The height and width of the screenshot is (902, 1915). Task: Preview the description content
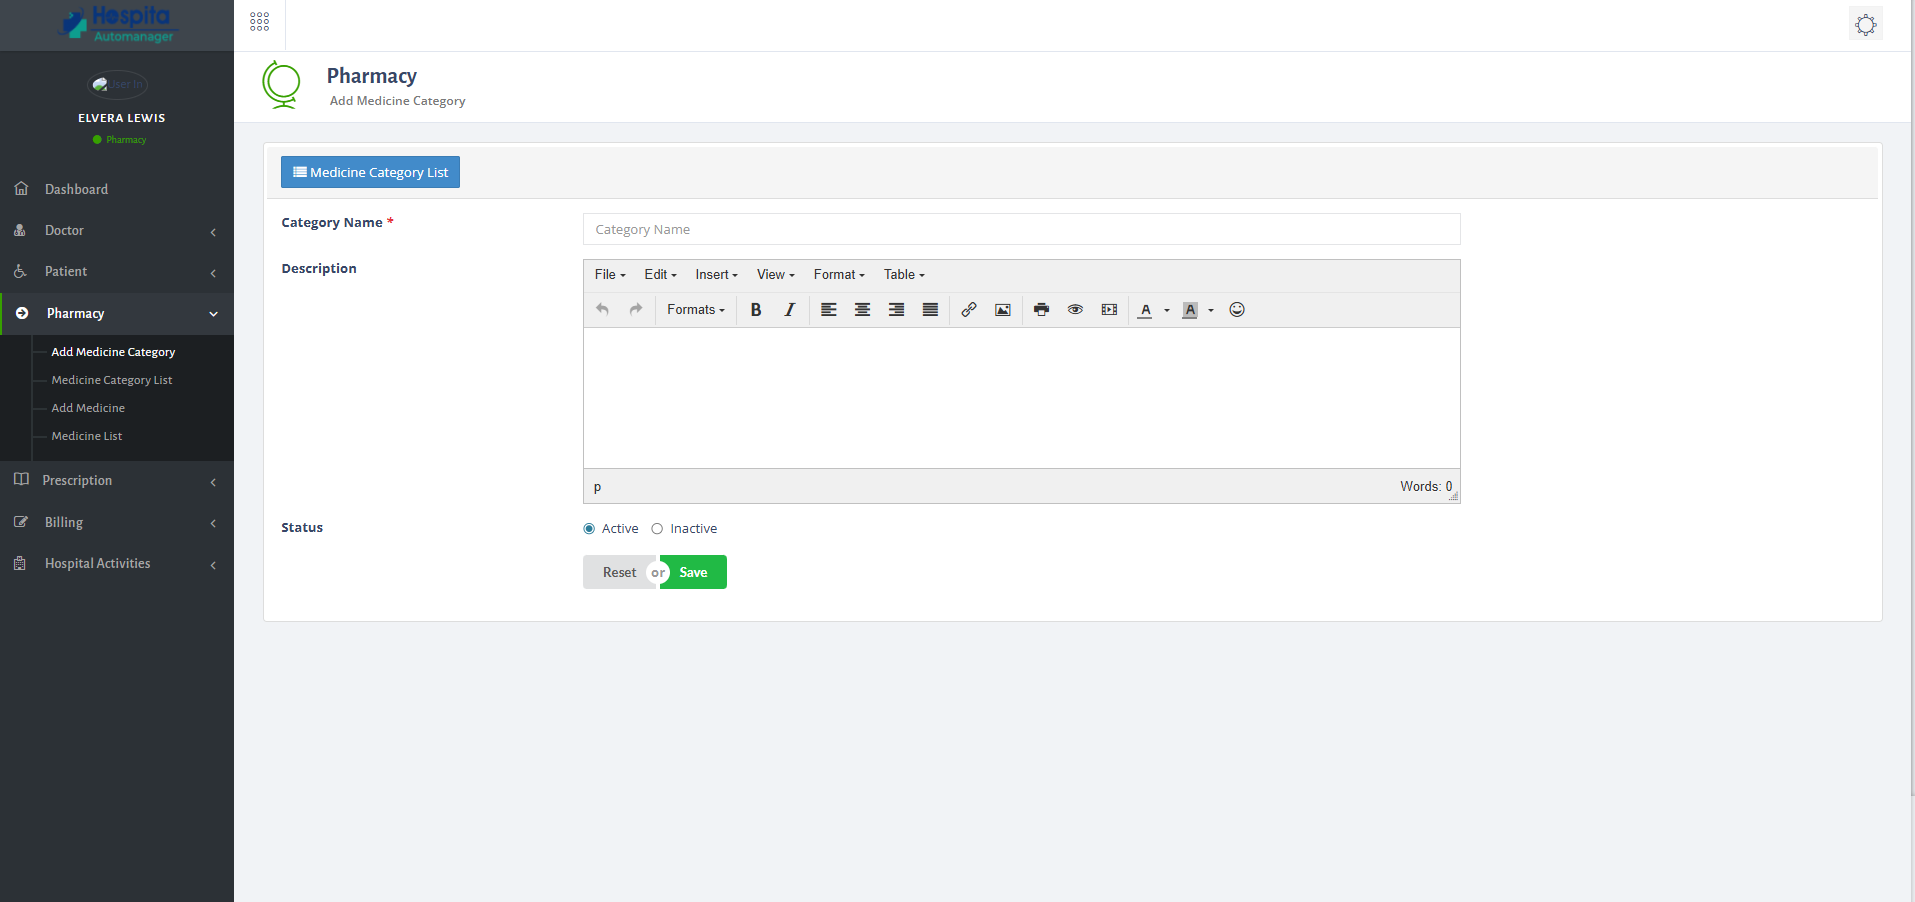[x=1075, y=310]
